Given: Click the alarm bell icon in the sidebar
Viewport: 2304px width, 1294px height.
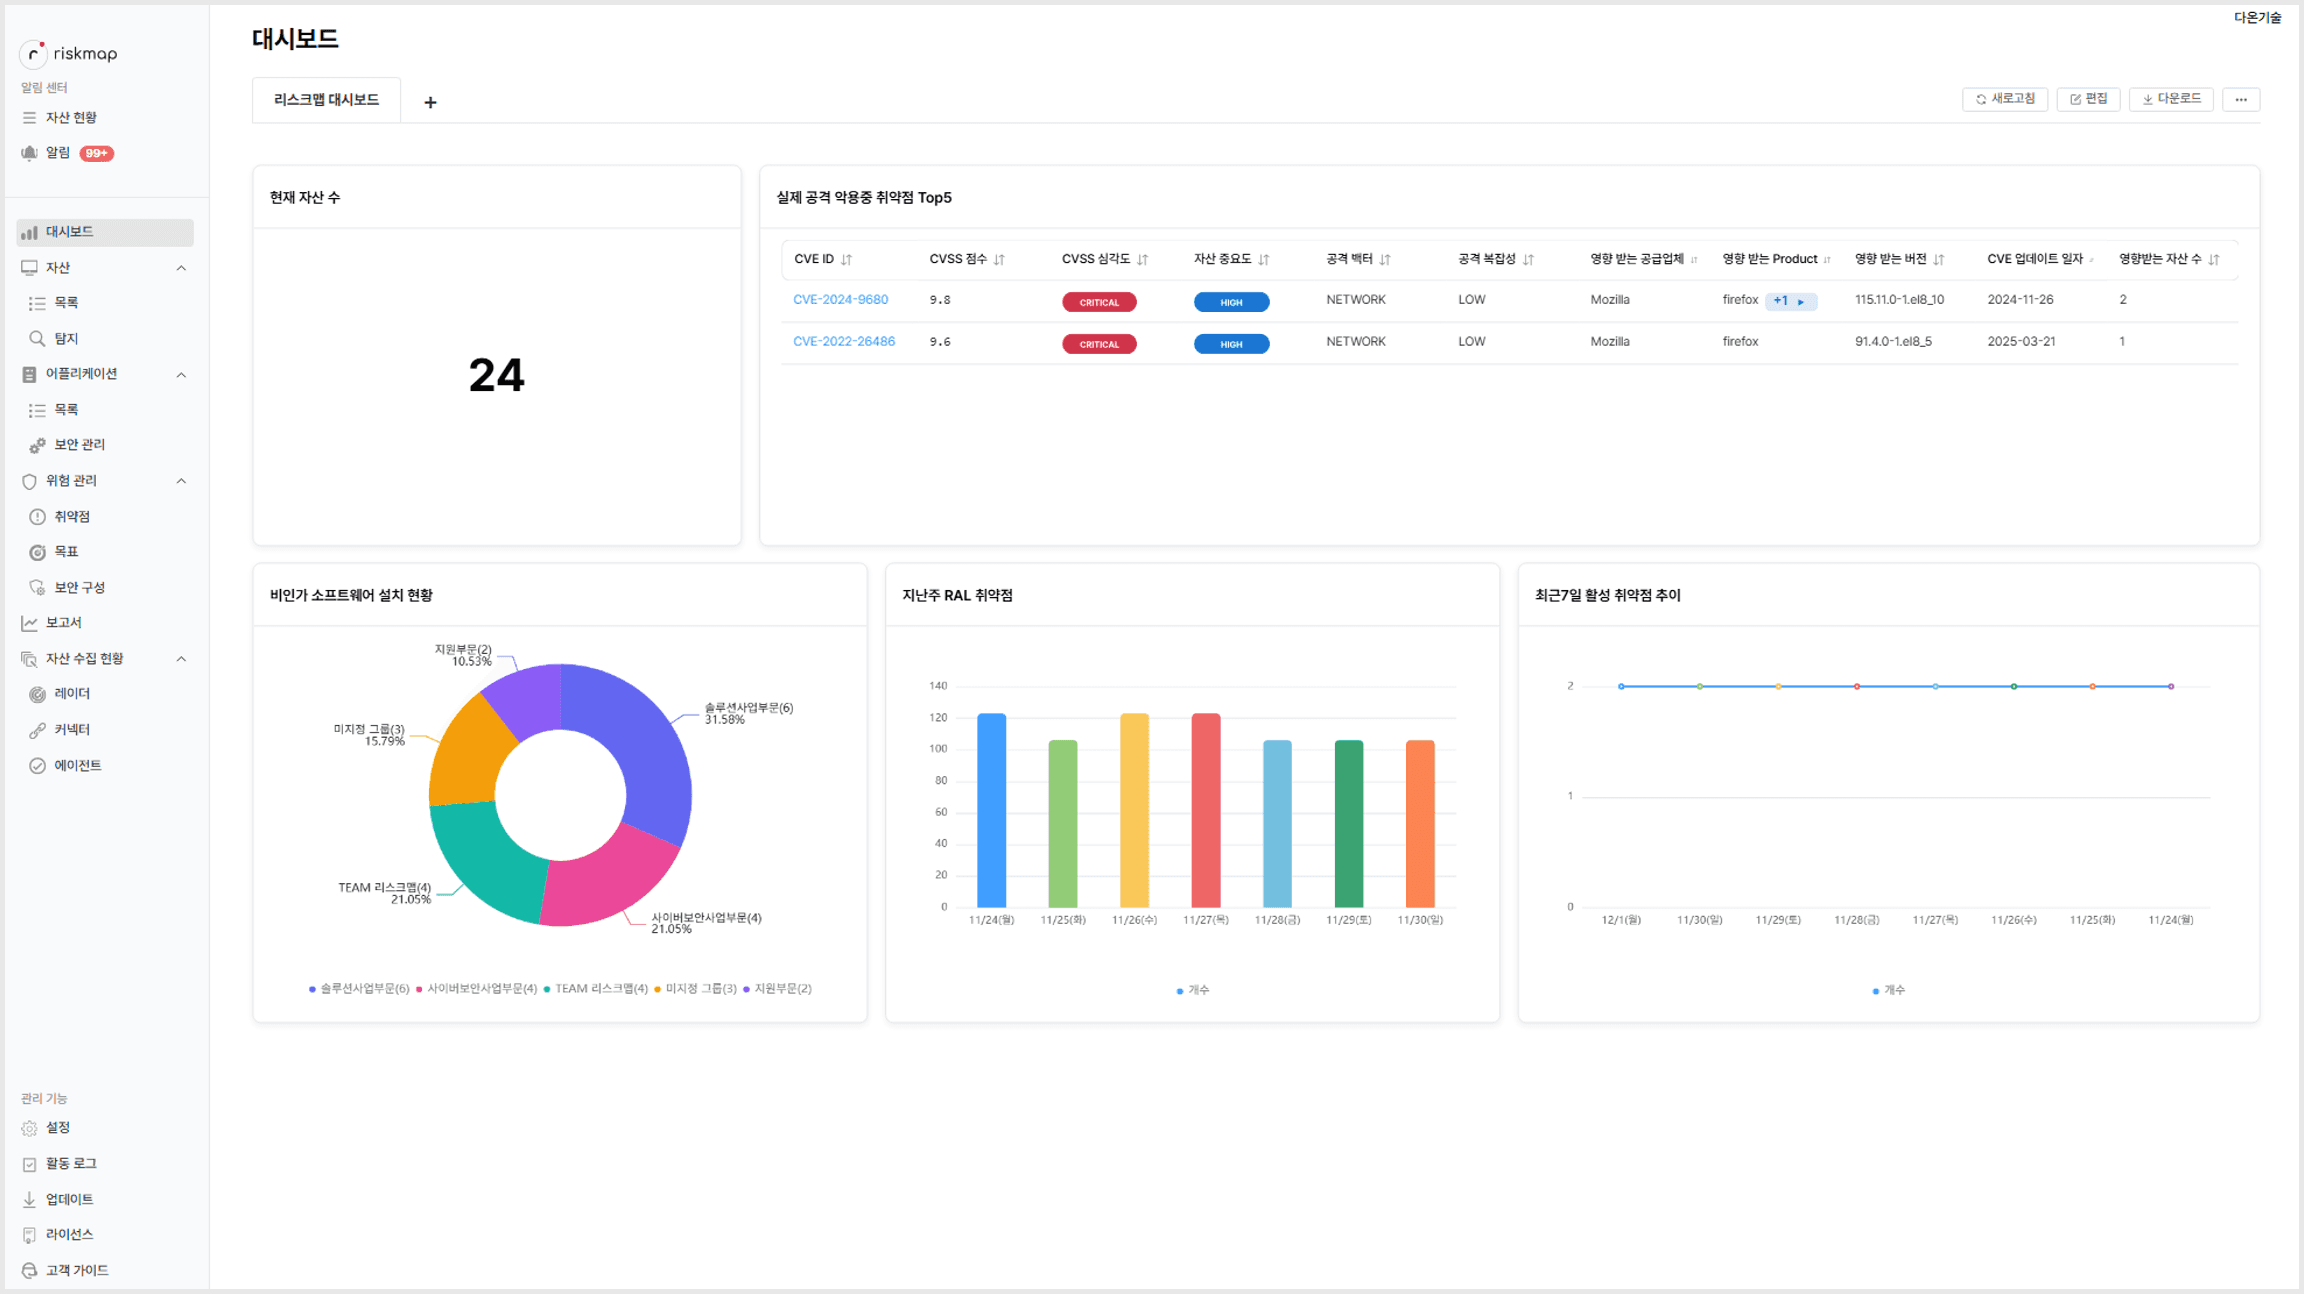Looking at the screenshot, I should tap(29, 153).
